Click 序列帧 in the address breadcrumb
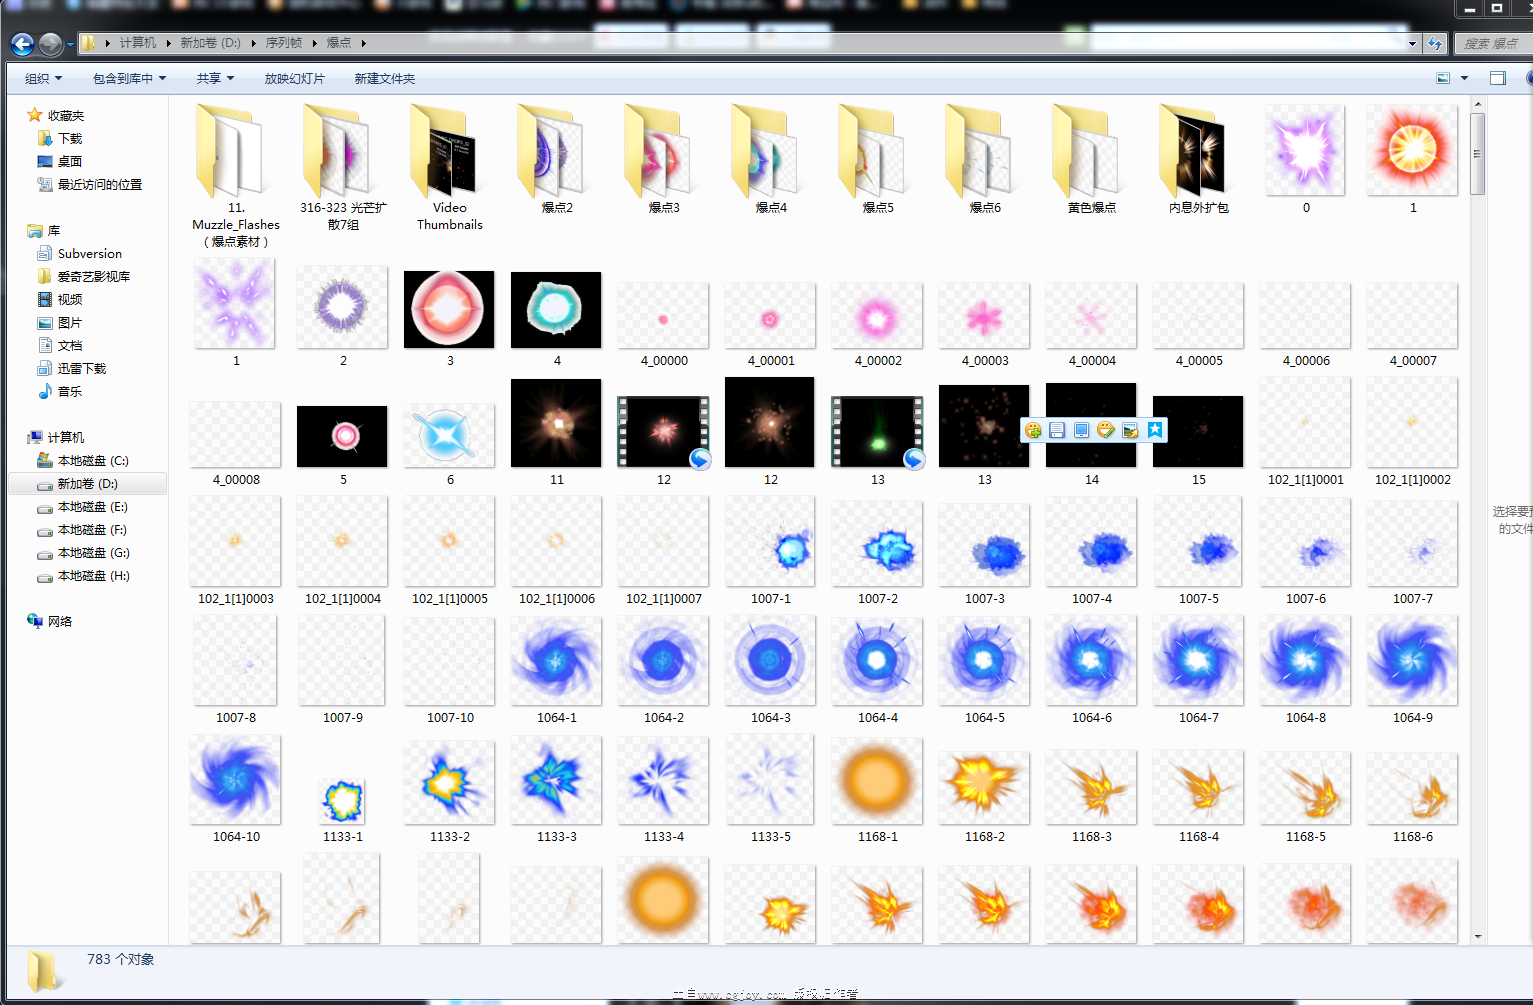Image resolution: width=1533 pixels, height=1005 pixels. 284,43
